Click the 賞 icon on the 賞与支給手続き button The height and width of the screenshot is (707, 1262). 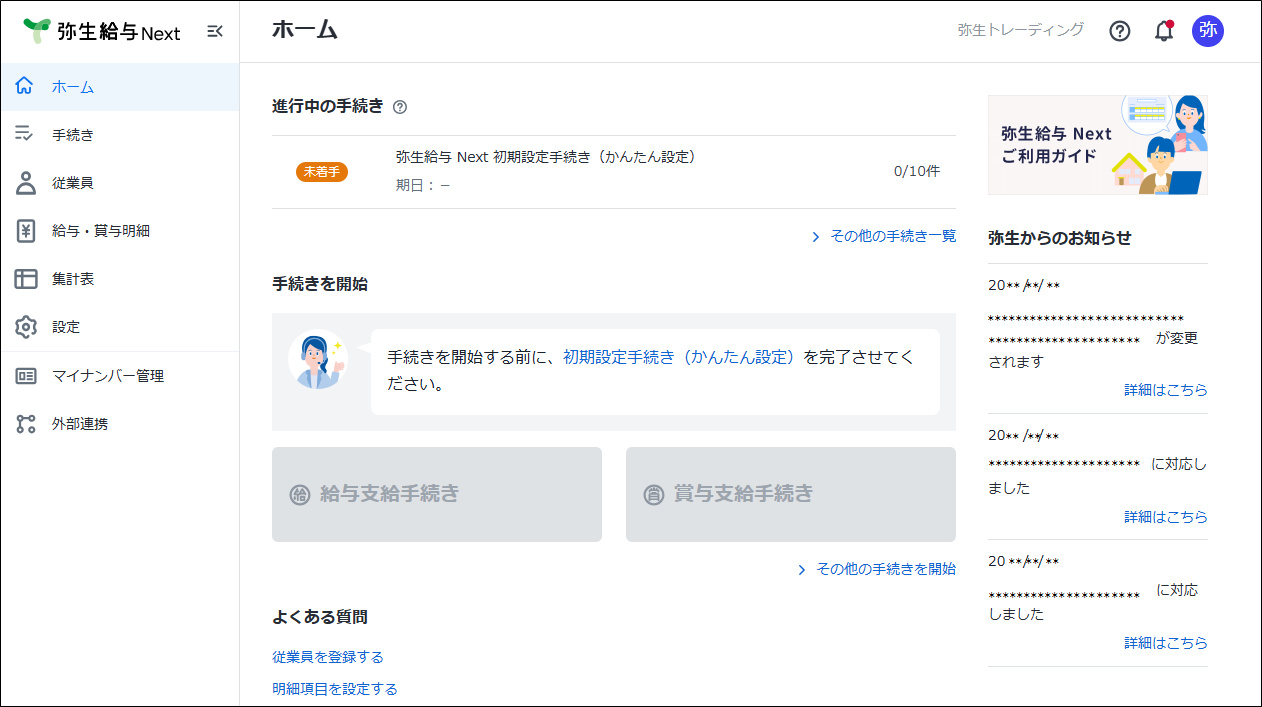[654, 494]
